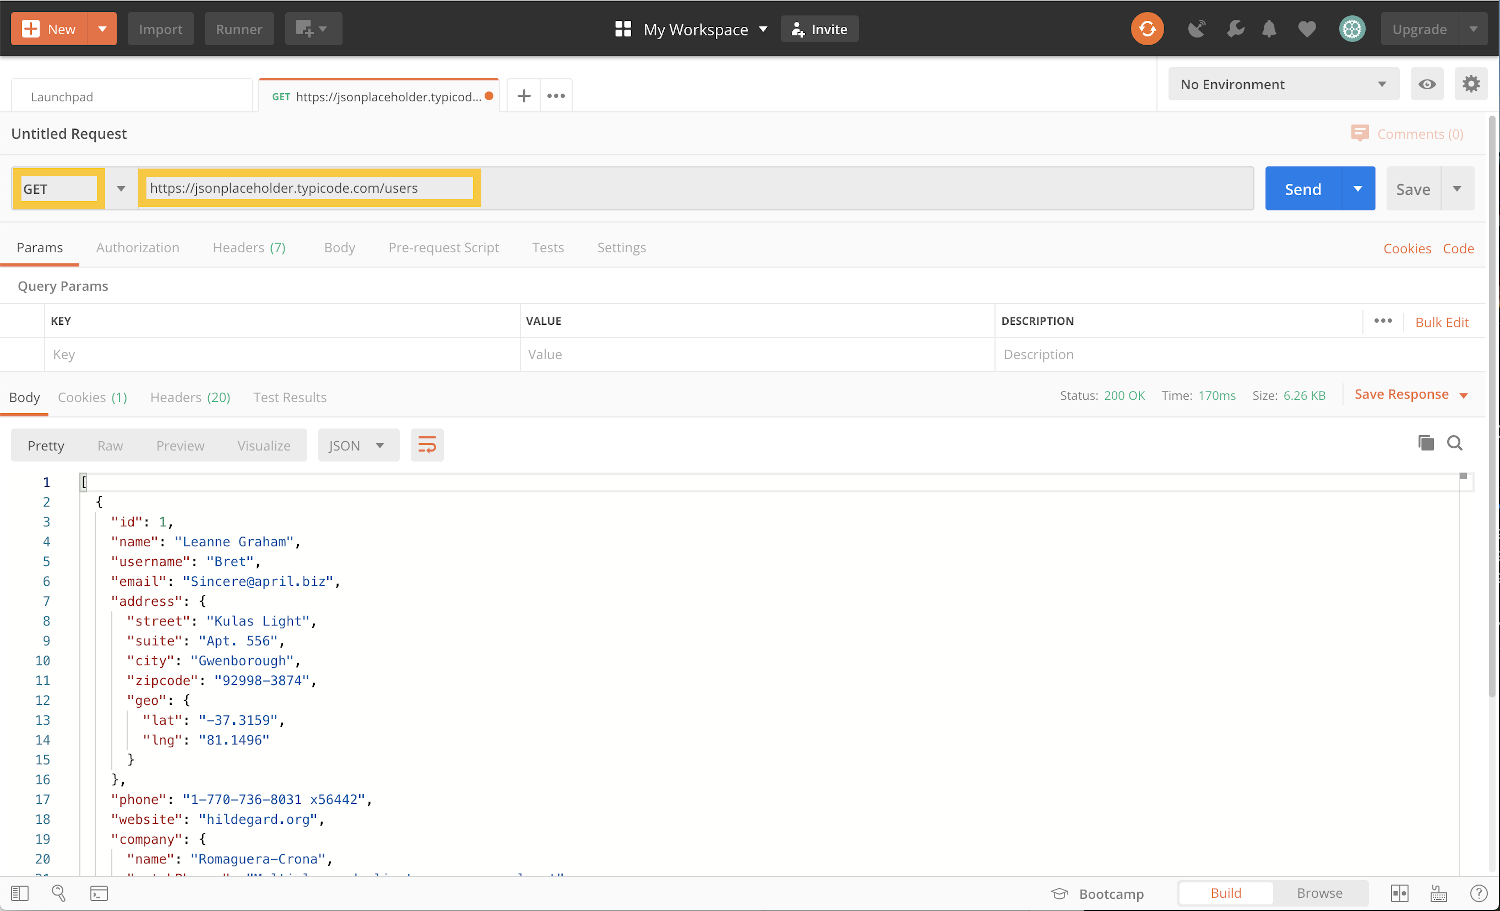The image size is (1500, 911).
Task: Select Raw response view
Action: pyautogui.click(x=110, y=446)
